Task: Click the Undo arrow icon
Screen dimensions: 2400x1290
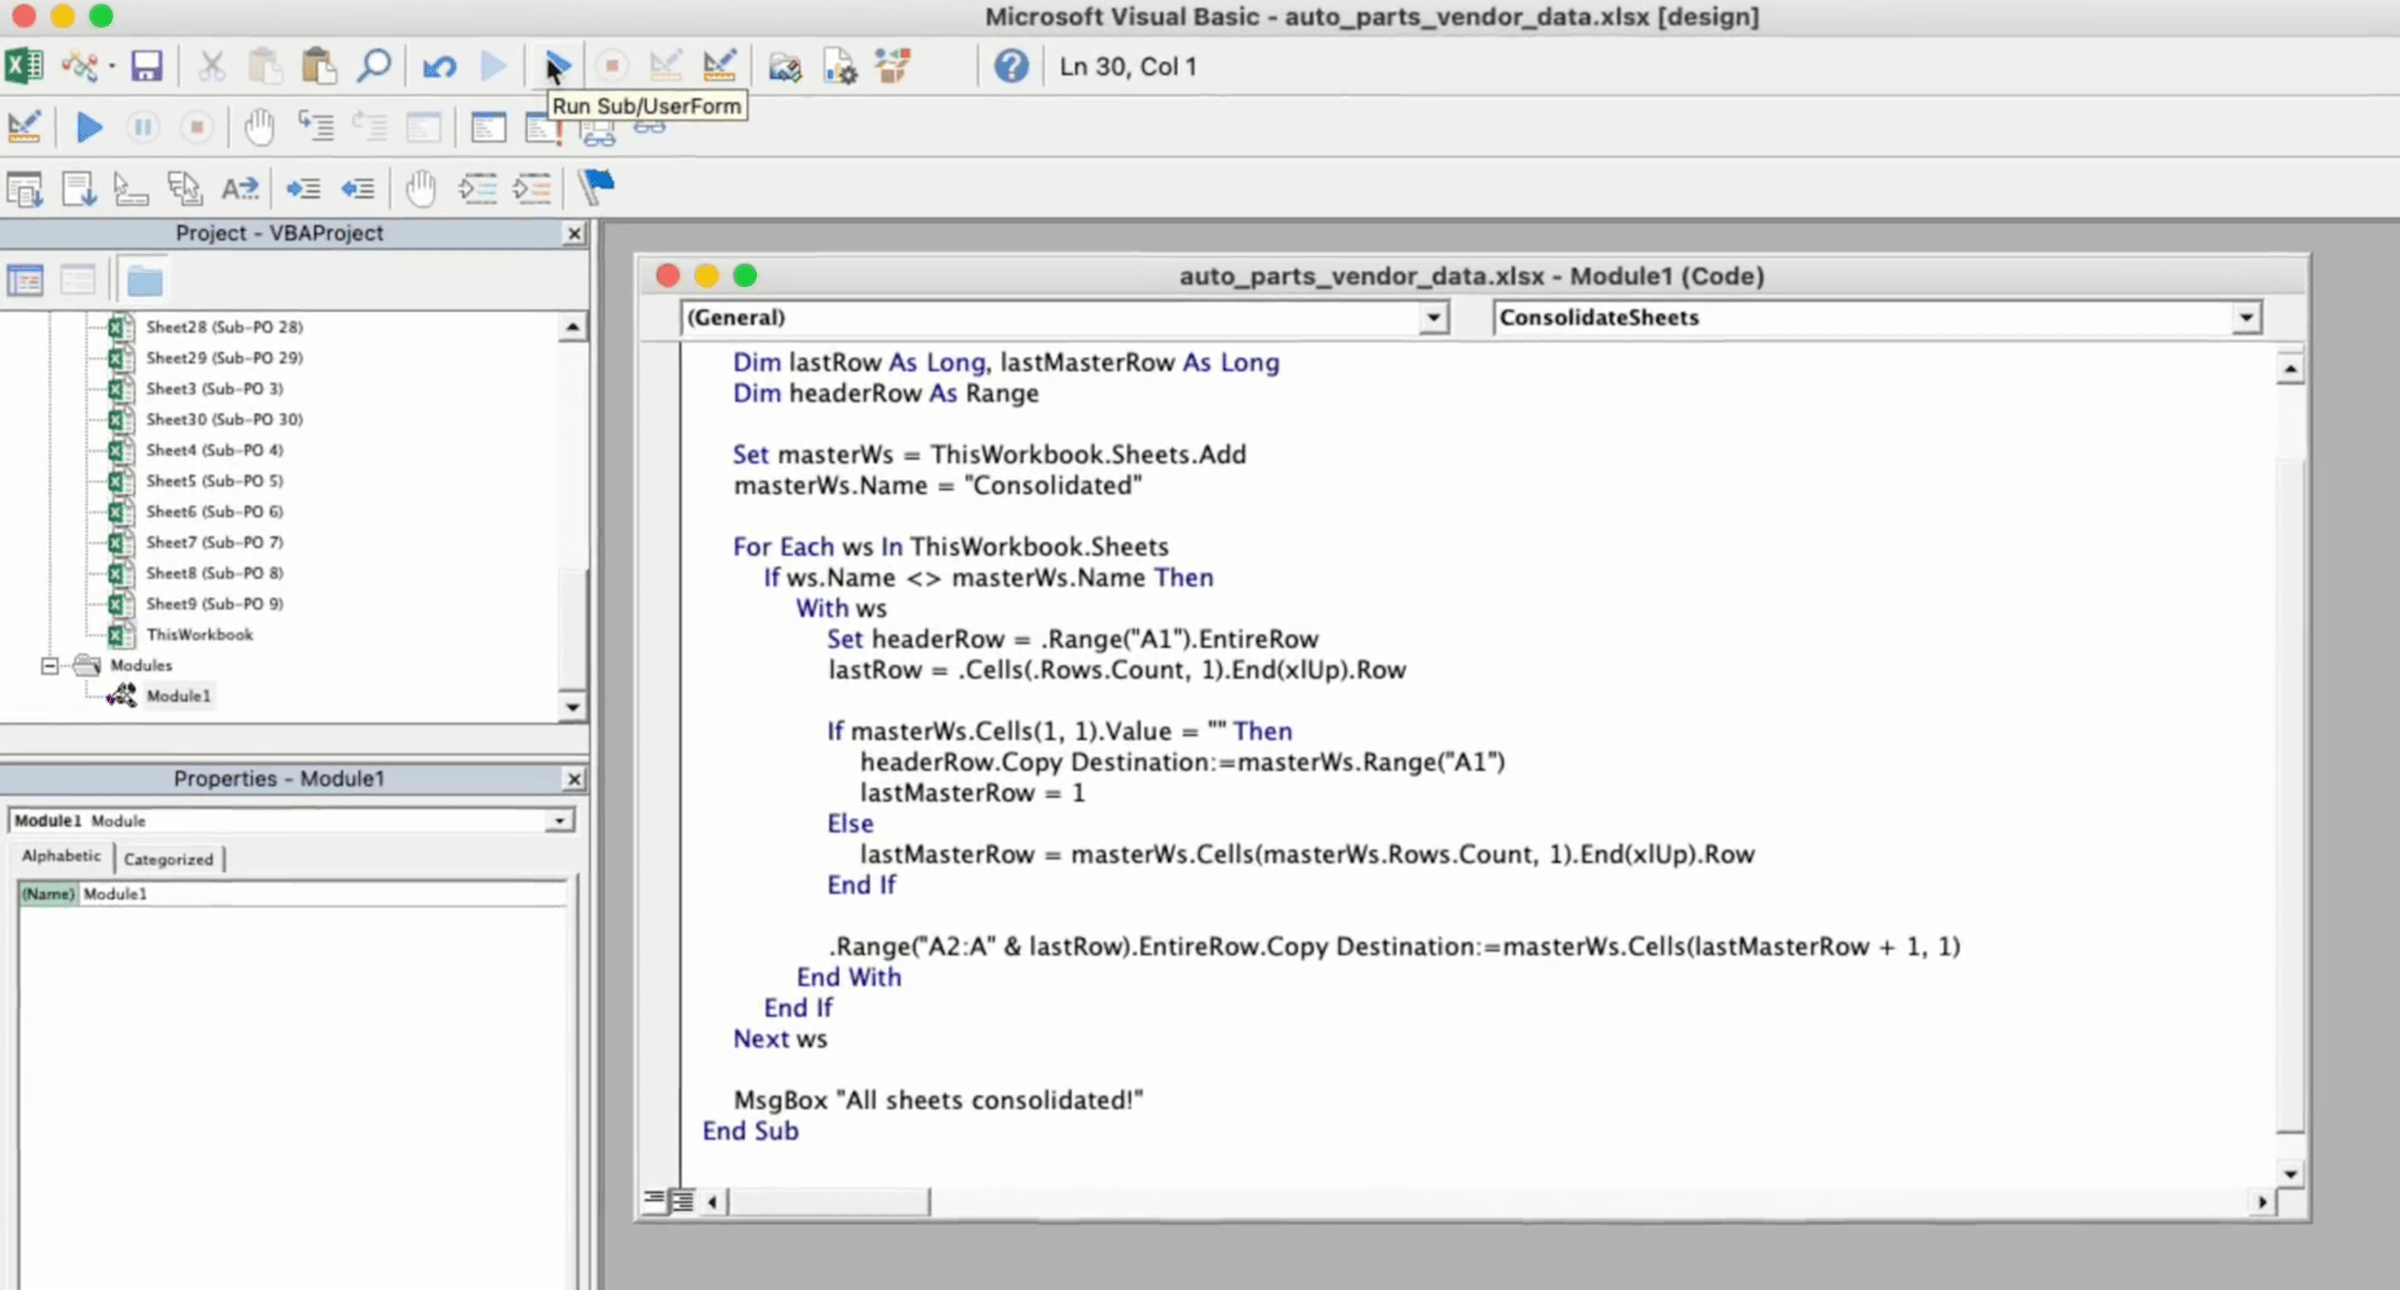Action: tap(439, 67)
